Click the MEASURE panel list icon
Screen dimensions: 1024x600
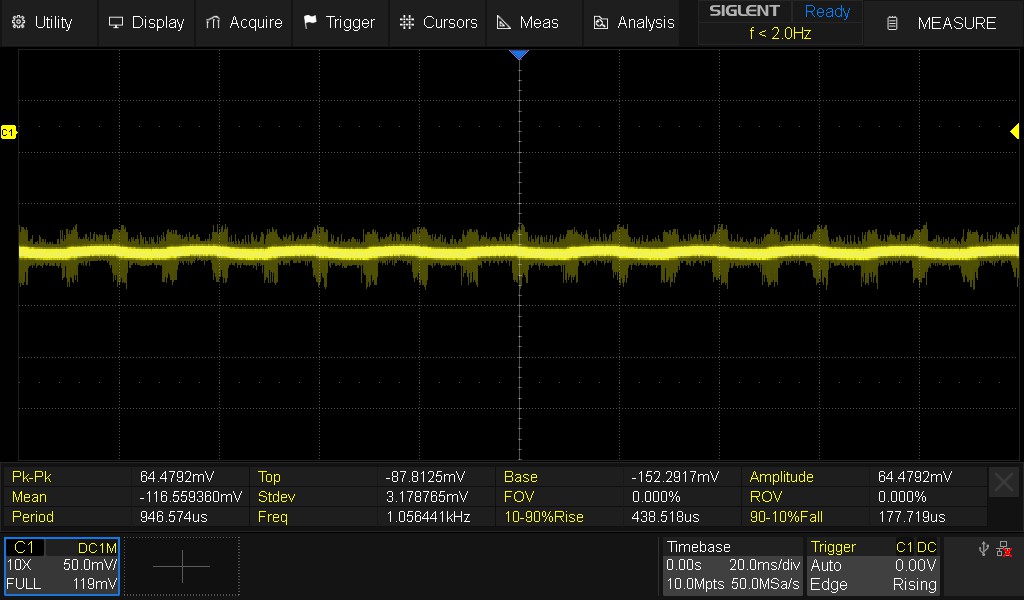pos(892,24)
